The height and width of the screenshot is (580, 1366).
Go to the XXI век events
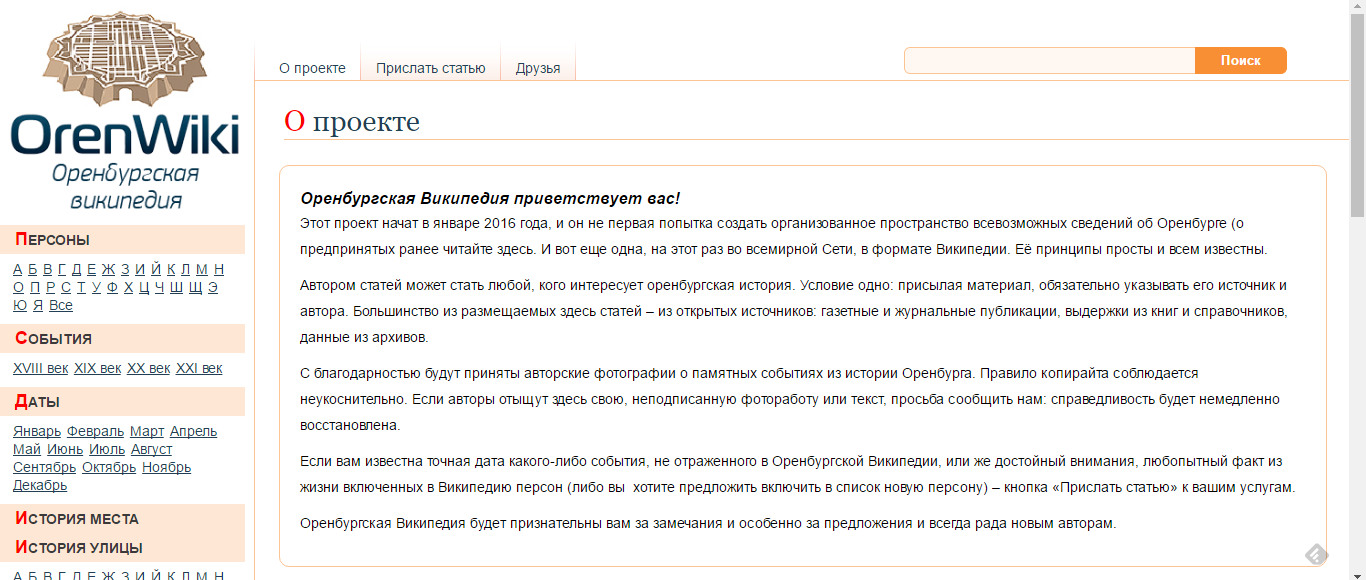[x=199, y=368]
